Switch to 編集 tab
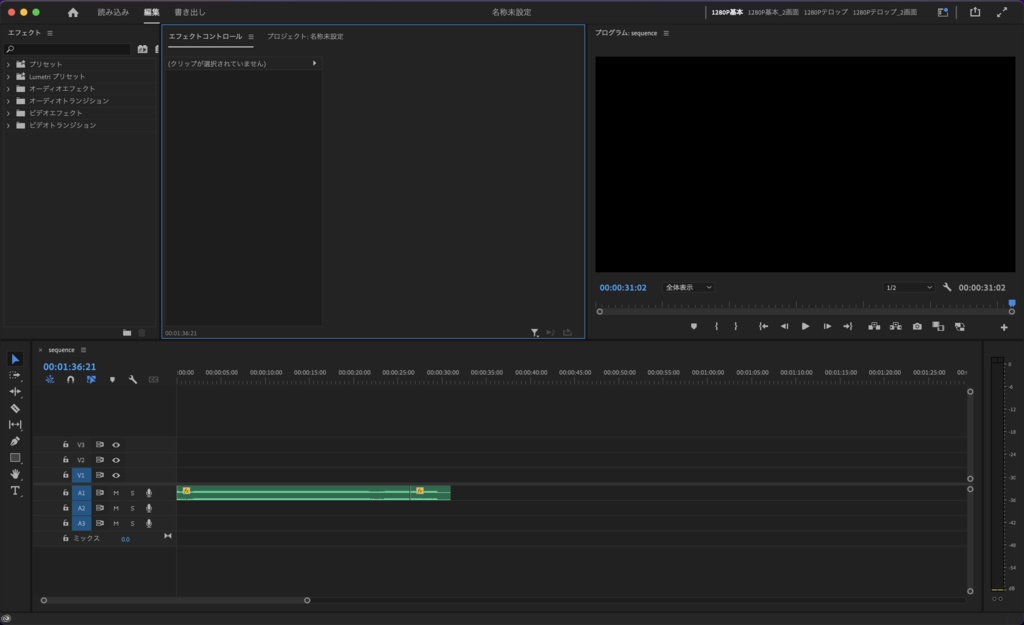The image size is (1024, 625). (152, 12)
